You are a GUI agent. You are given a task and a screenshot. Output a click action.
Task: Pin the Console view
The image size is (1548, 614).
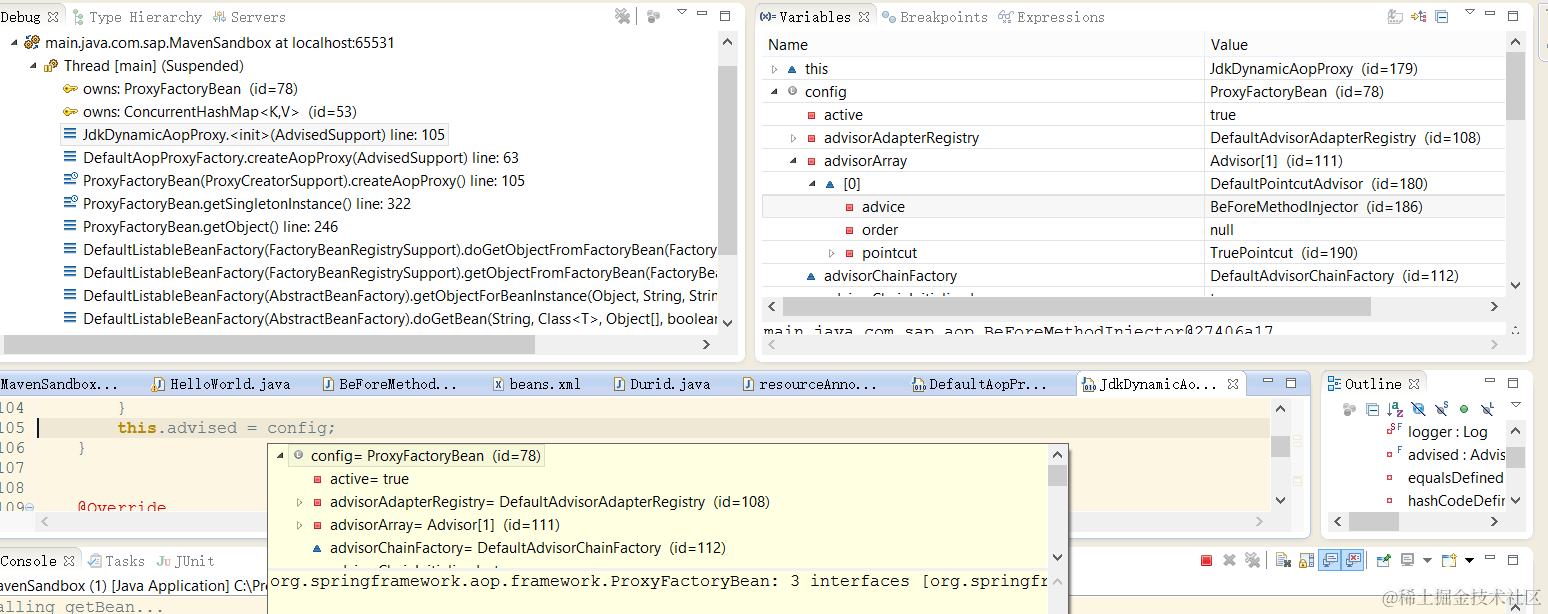(1384, 561)
